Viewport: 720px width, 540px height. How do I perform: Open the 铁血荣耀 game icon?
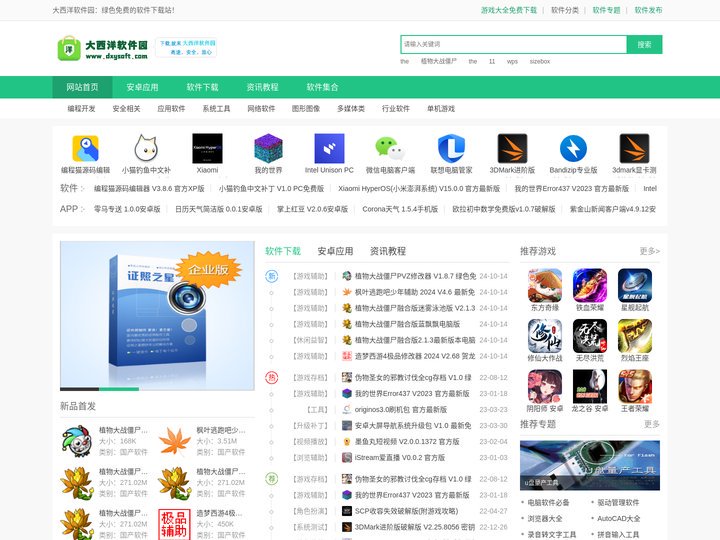[590, 285]
